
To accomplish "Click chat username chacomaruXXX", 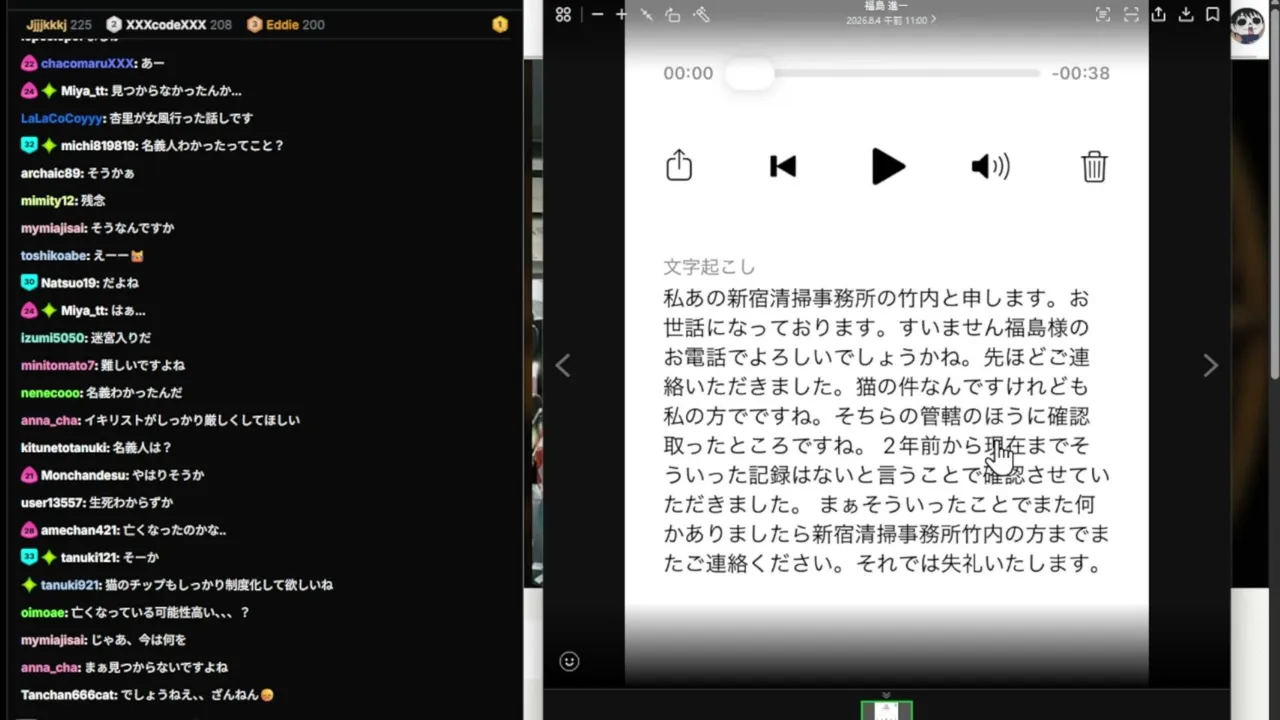I will click(x=87, y=63).
